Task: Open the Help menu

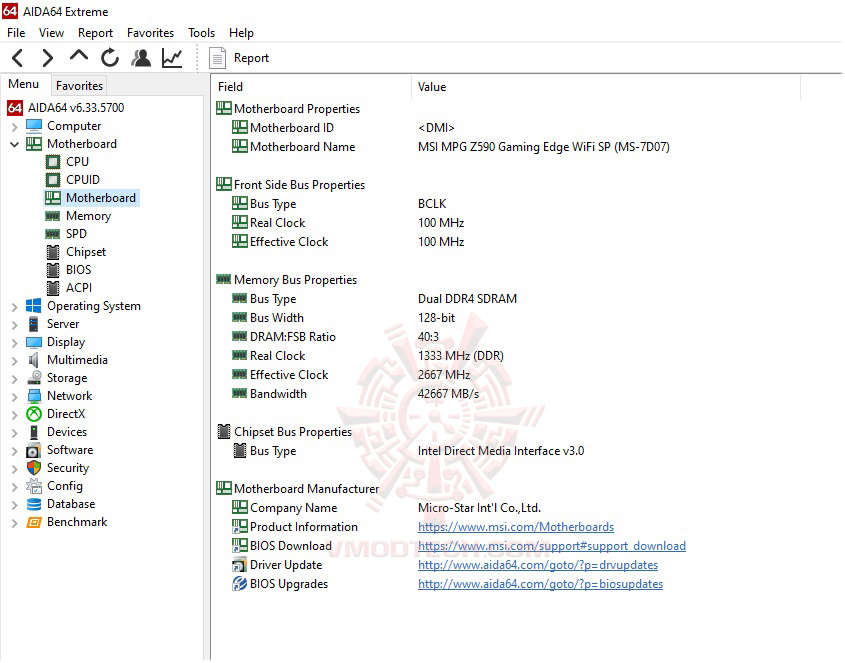Action: coord(241,33)
